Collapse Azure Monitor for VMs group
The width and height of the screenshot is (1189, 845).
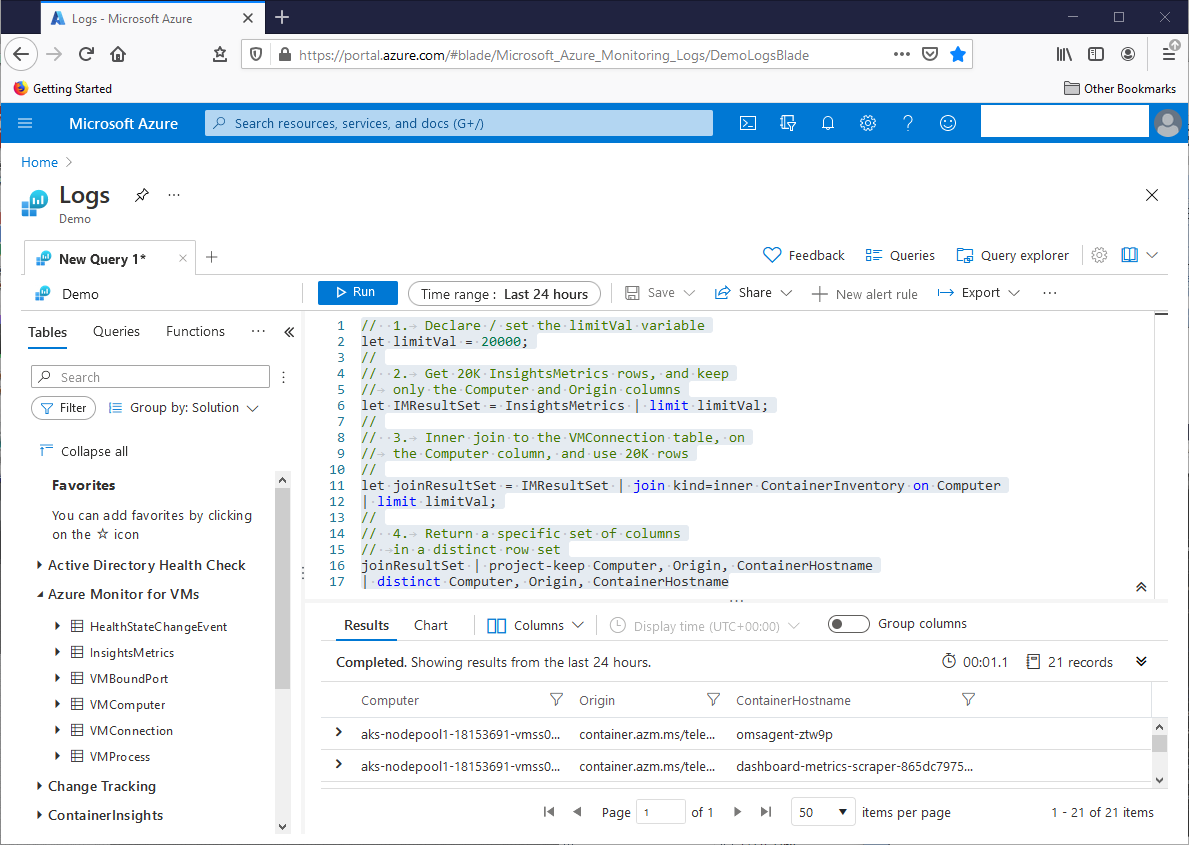coord(40,595)
